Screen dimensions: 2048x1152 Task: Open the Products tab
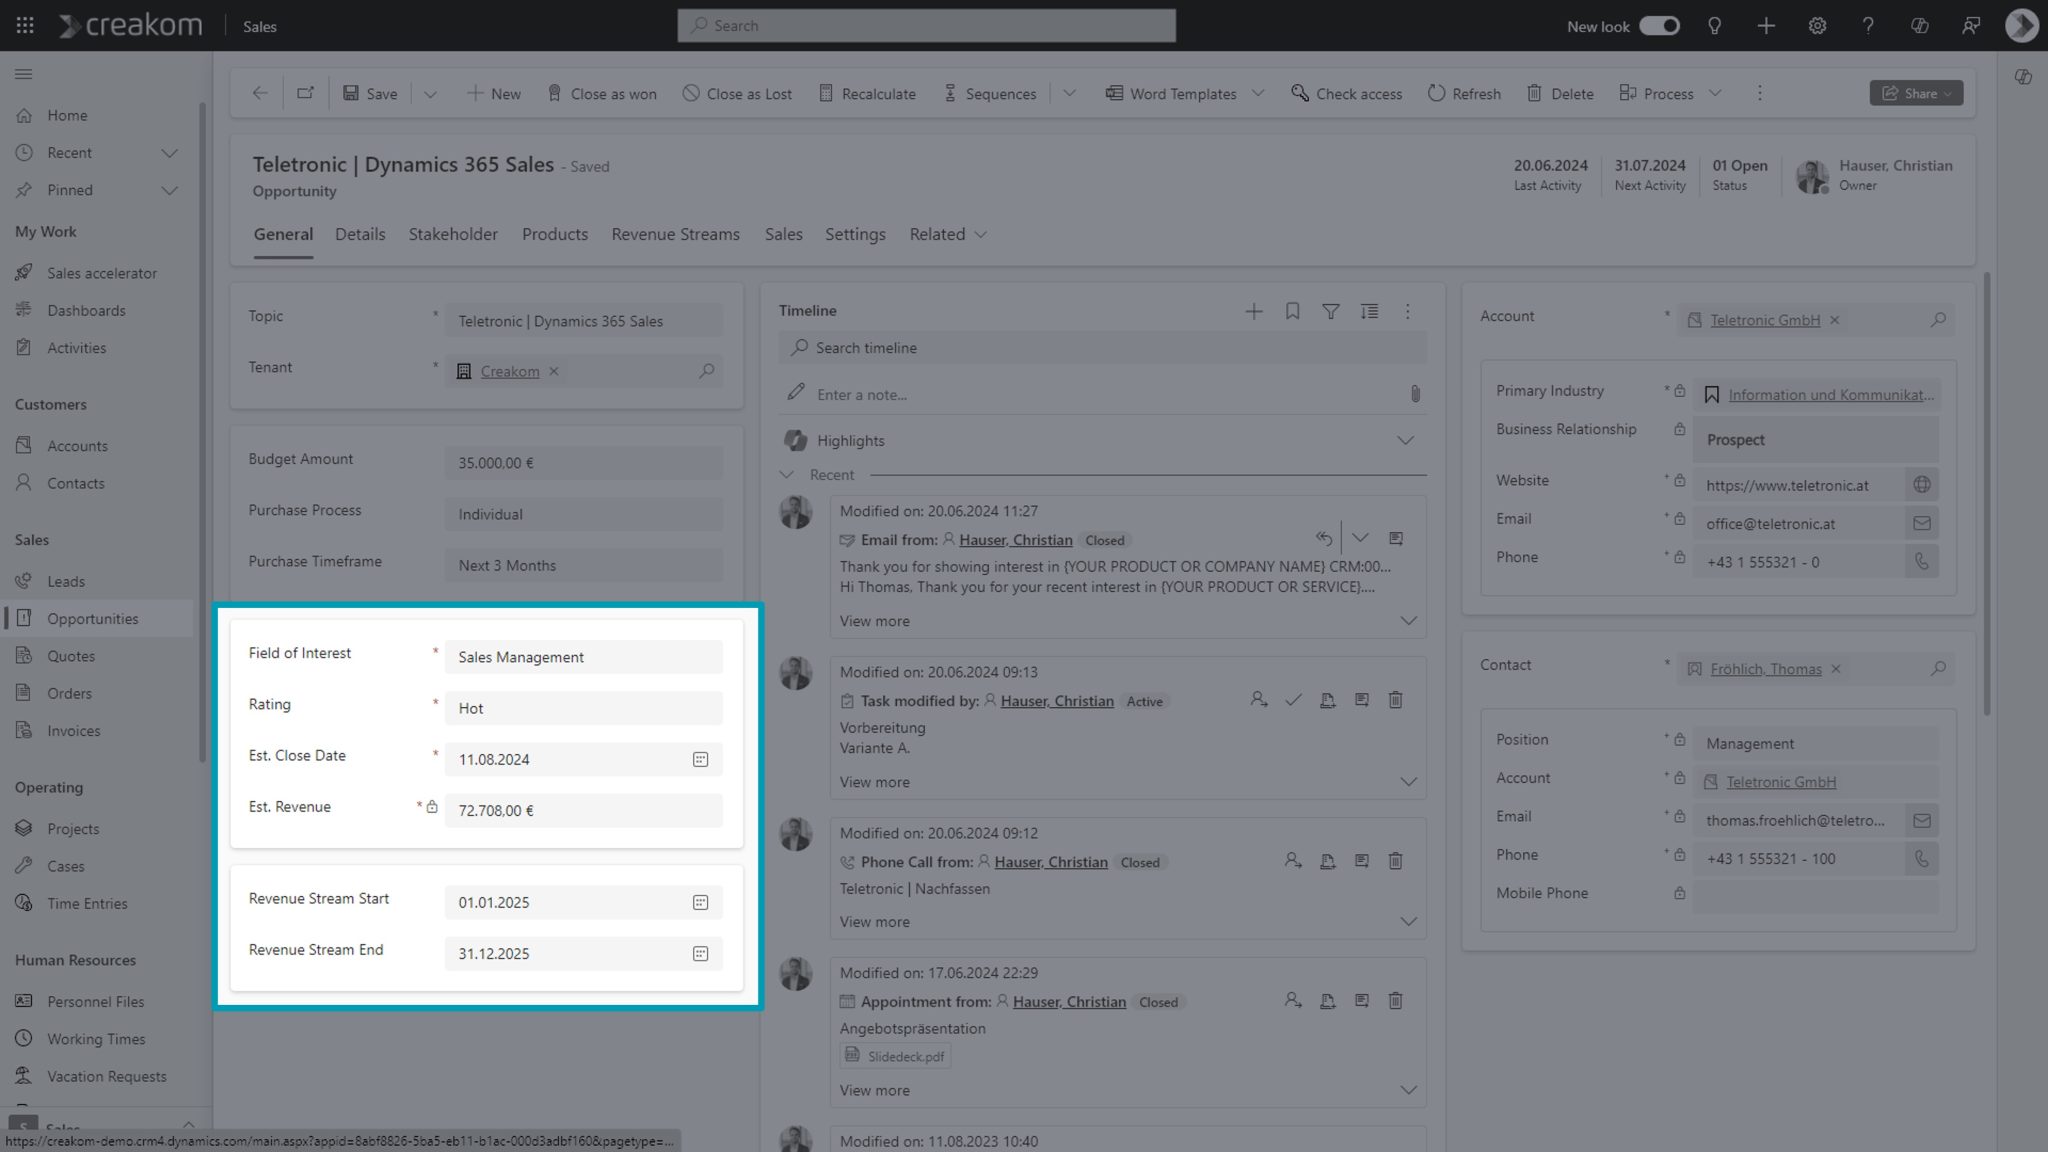pyautogui.click(x=555, y=234)
